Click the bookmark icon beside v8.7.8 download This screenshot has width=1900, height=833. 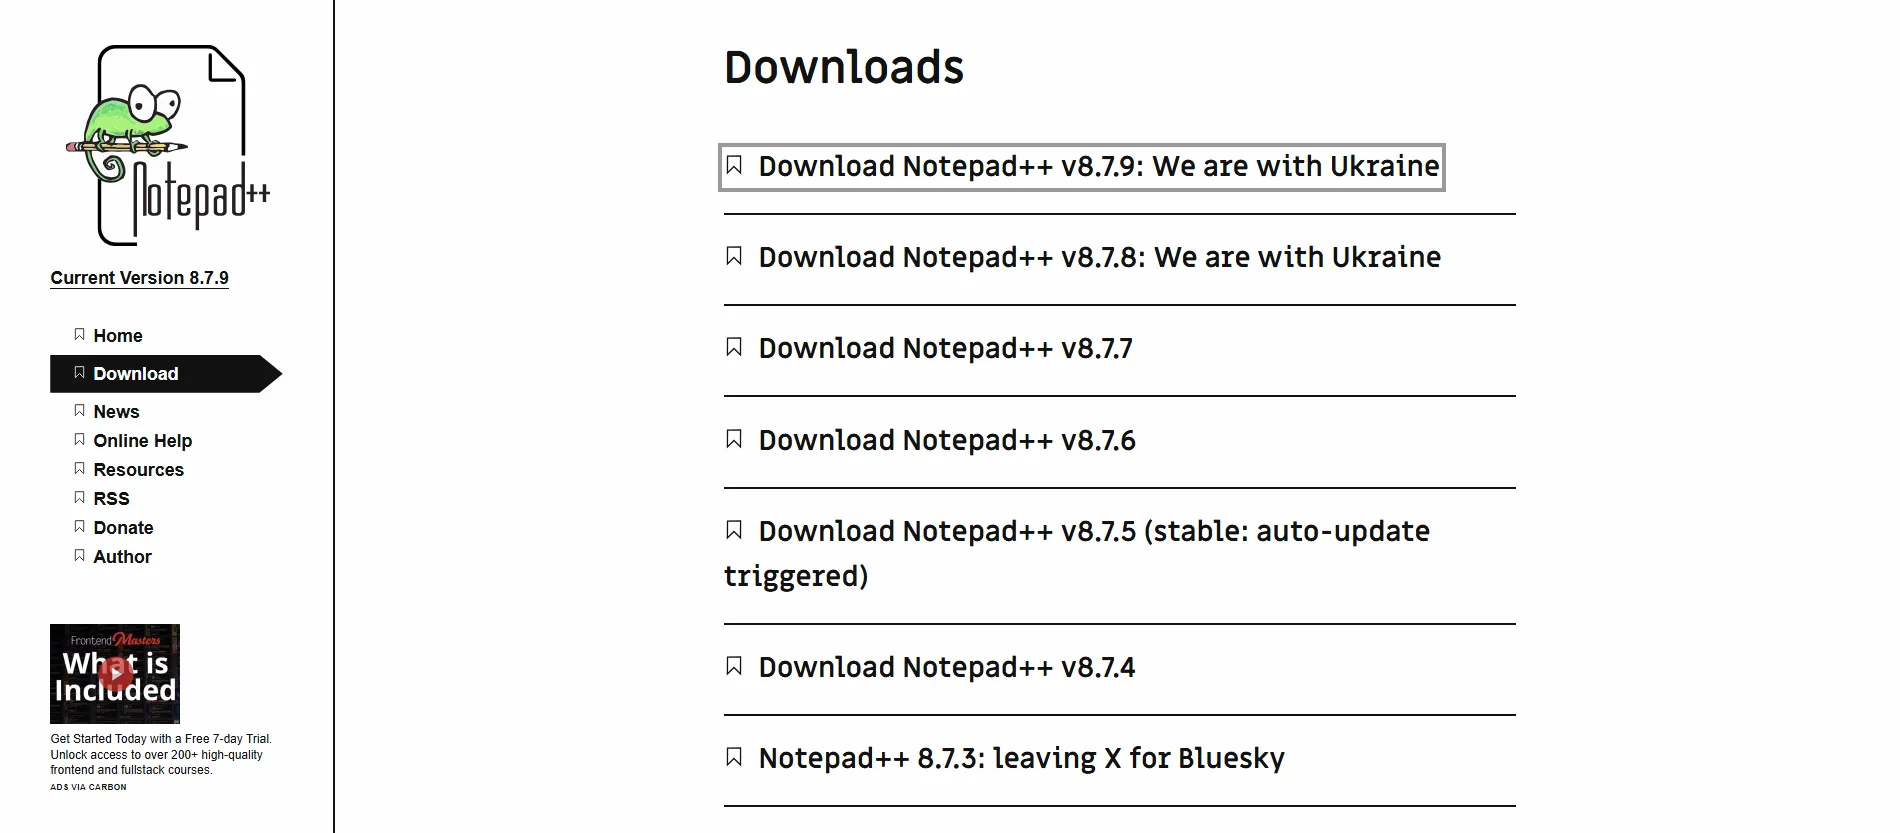pos(735,257)
